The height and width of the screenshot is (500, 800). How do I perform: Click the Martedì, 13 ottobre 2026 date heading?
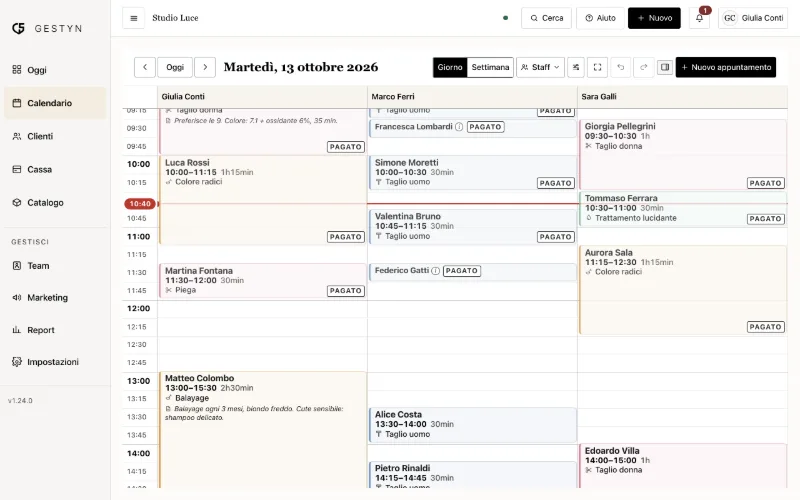pyautogui.click(x=301, y=67)
